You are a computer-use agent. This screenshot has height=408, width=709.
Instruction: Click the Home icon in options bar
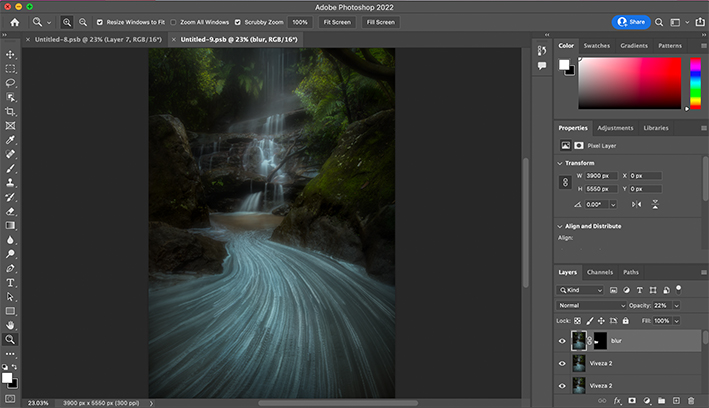point(14,21)
